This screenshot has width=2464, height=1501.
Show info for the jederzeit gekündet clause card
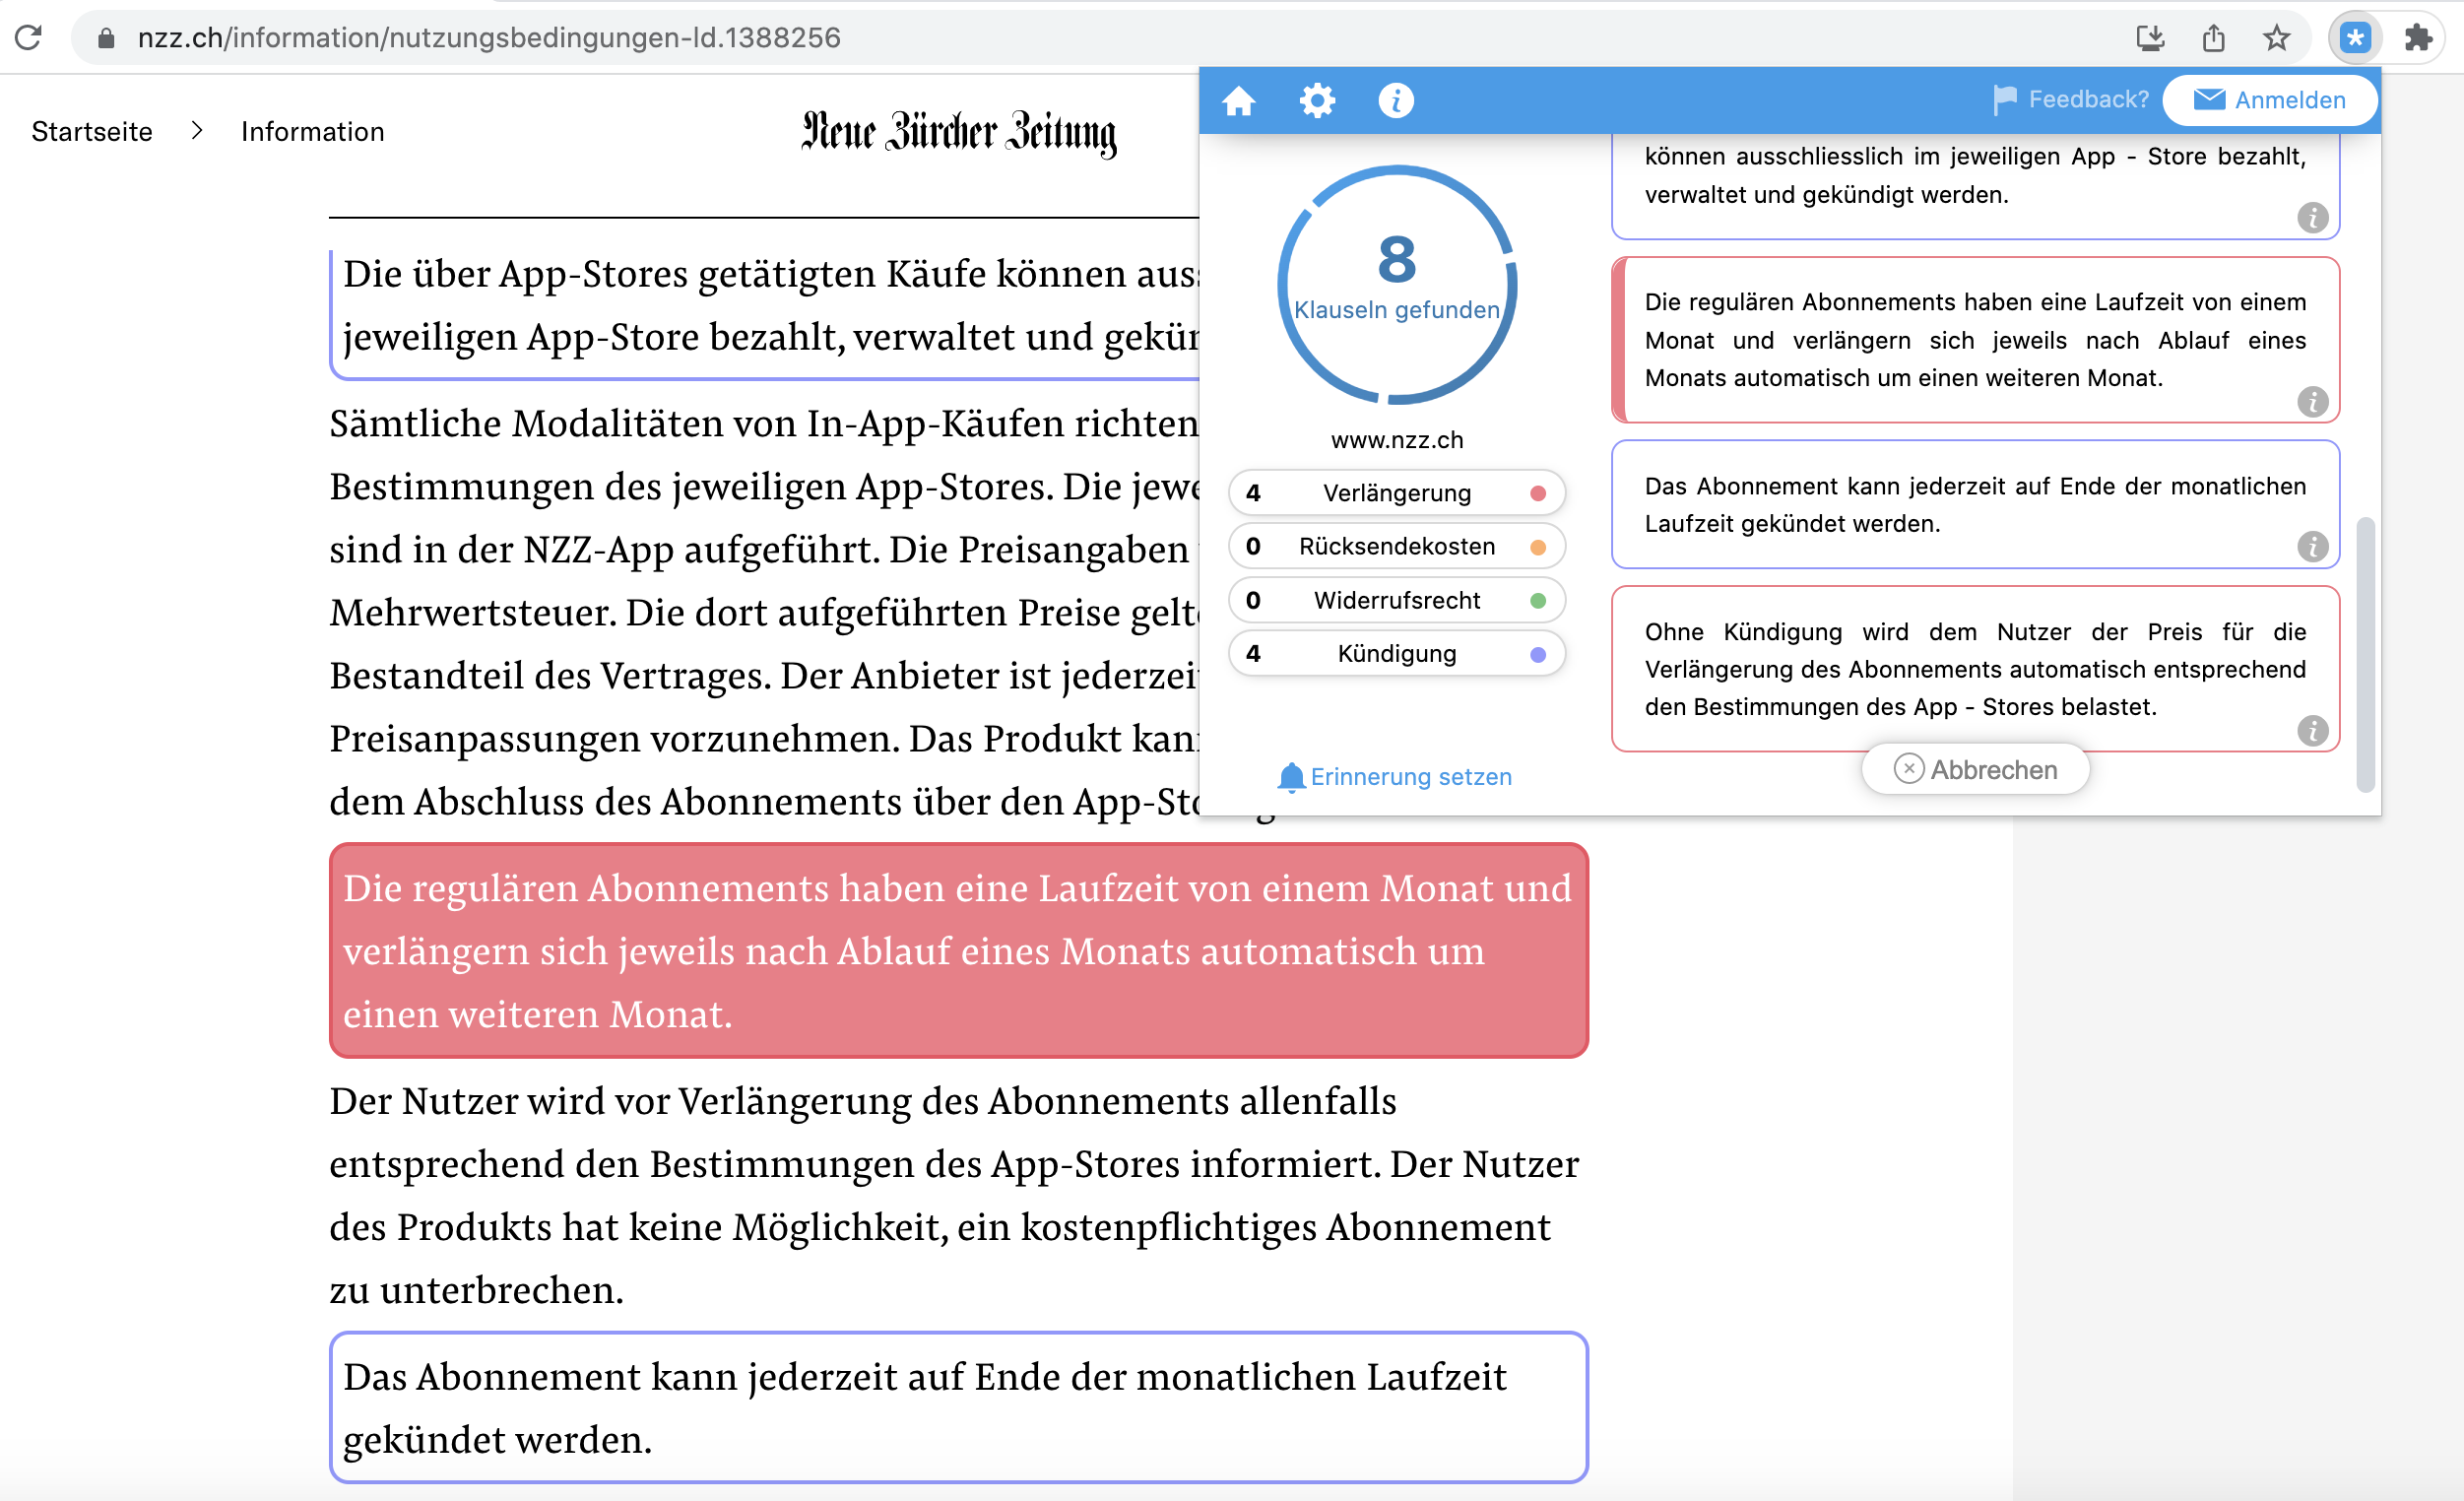click(2312, 547)
